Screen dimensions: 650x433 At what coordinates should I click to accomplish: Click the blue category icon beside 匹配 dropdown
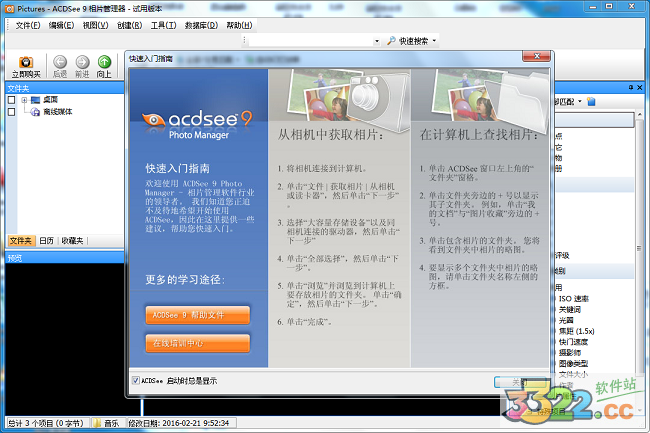click(592, 102)
